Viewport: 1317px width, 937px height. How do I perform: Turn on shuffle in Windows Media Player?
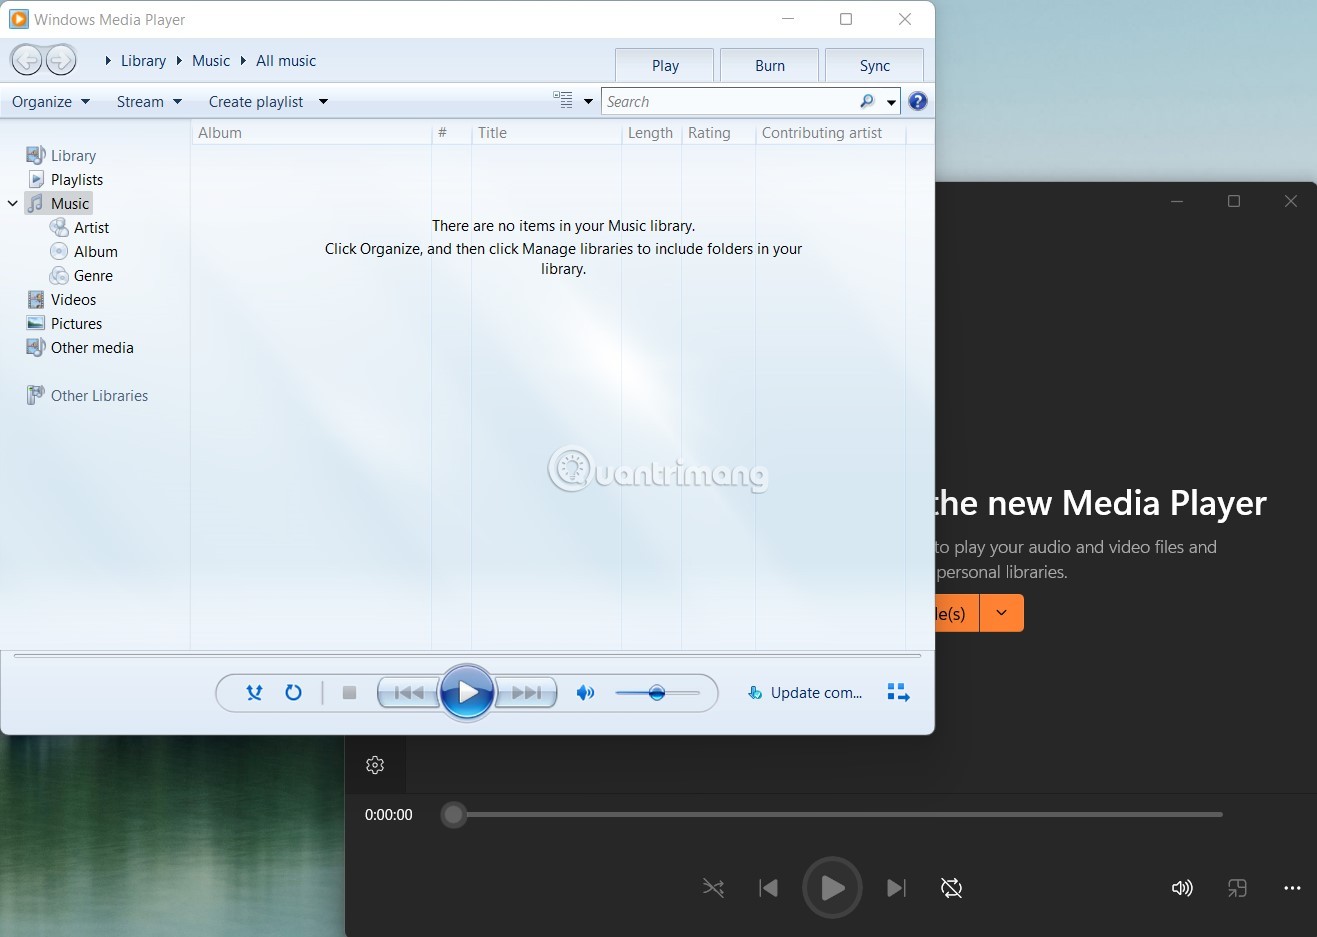(254, 692)
